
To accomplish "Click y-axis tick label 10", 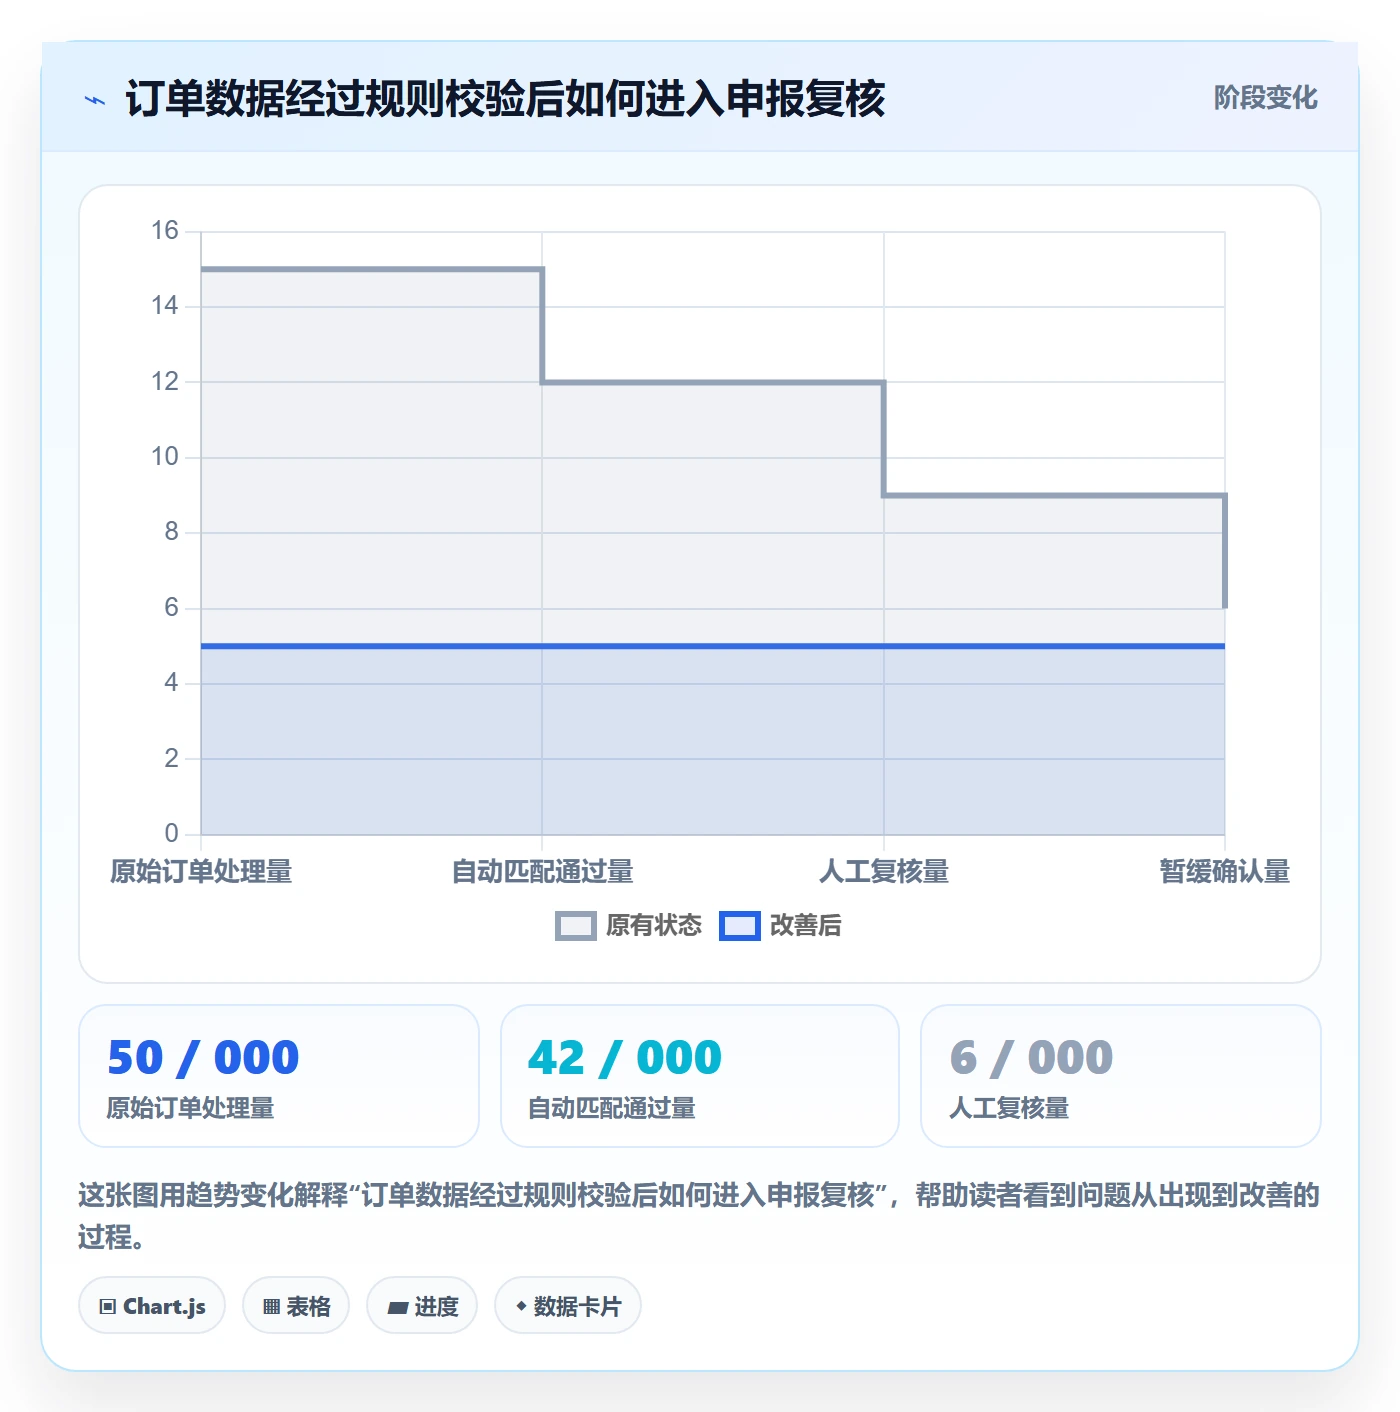I will [165, 457].
